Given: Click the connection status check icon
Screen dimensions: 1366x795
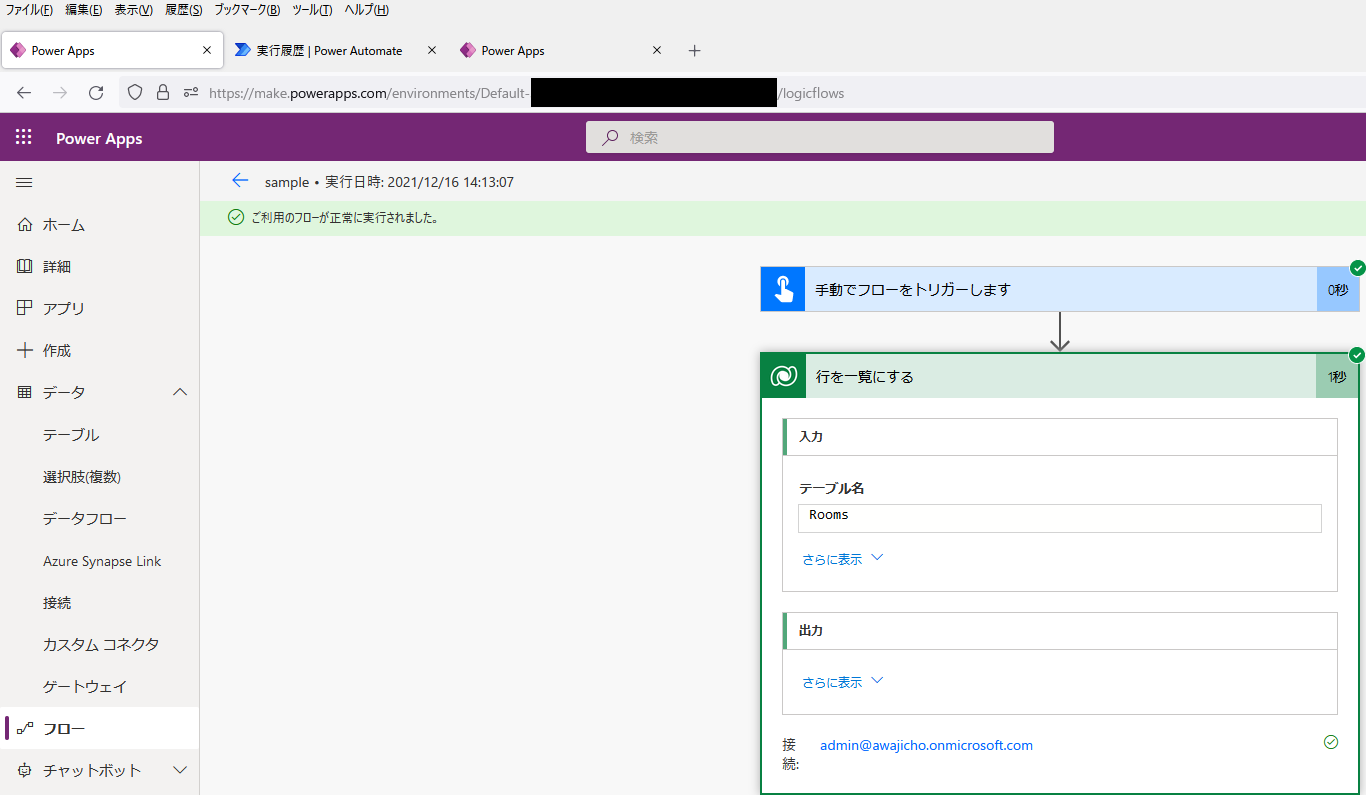Looking at the screenshot, I should point(1330,742).
